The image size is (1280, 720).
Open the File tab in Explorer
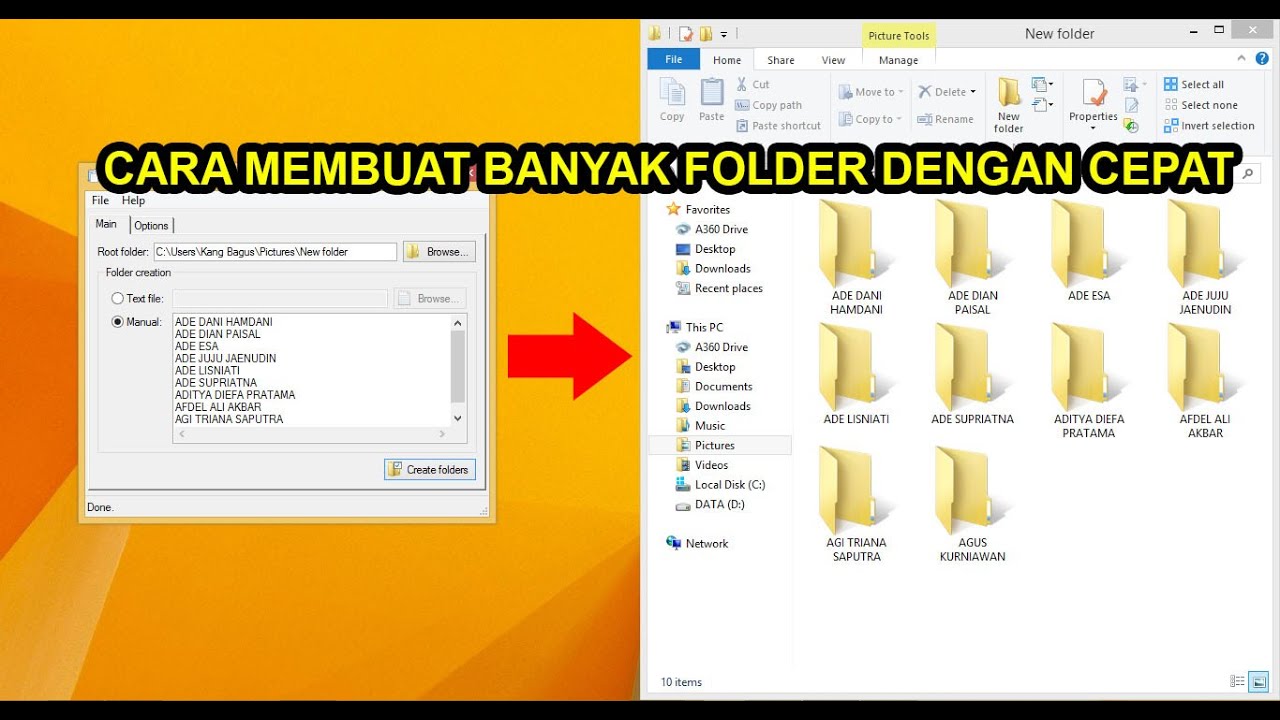click(674, 59)
